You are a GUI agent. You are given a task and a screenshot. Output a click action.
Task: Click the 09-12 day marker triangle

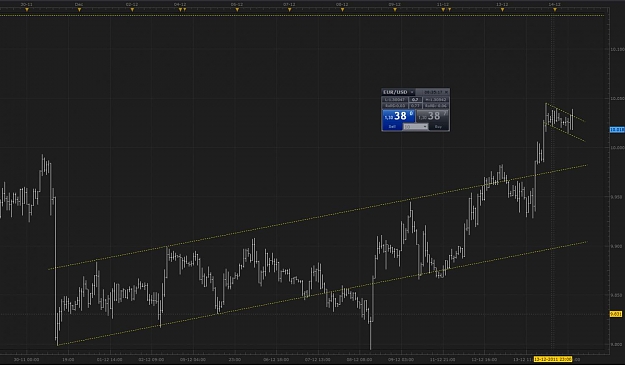point(395,10)
